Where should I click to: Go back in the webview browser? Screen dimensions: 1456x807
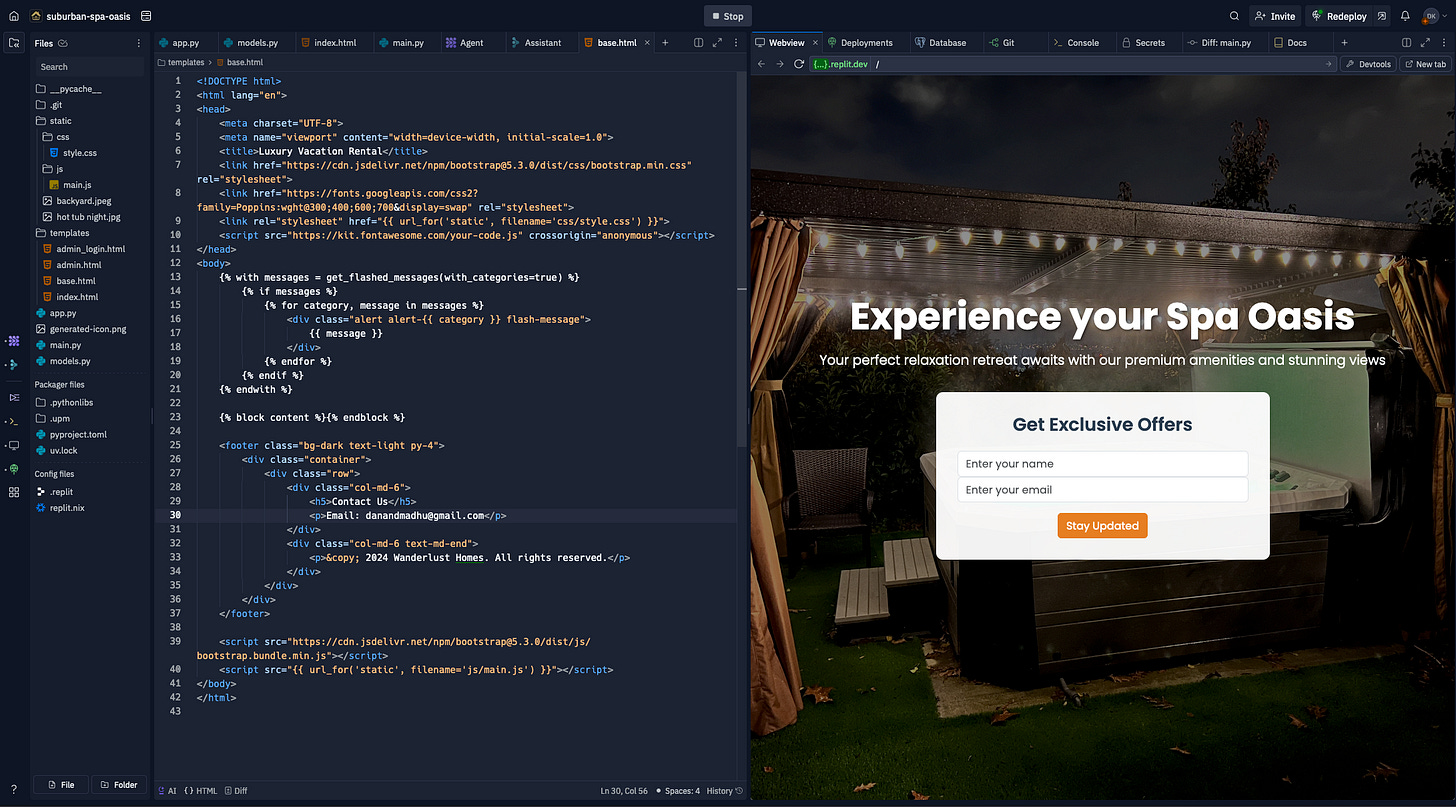(x=761, y=64)
